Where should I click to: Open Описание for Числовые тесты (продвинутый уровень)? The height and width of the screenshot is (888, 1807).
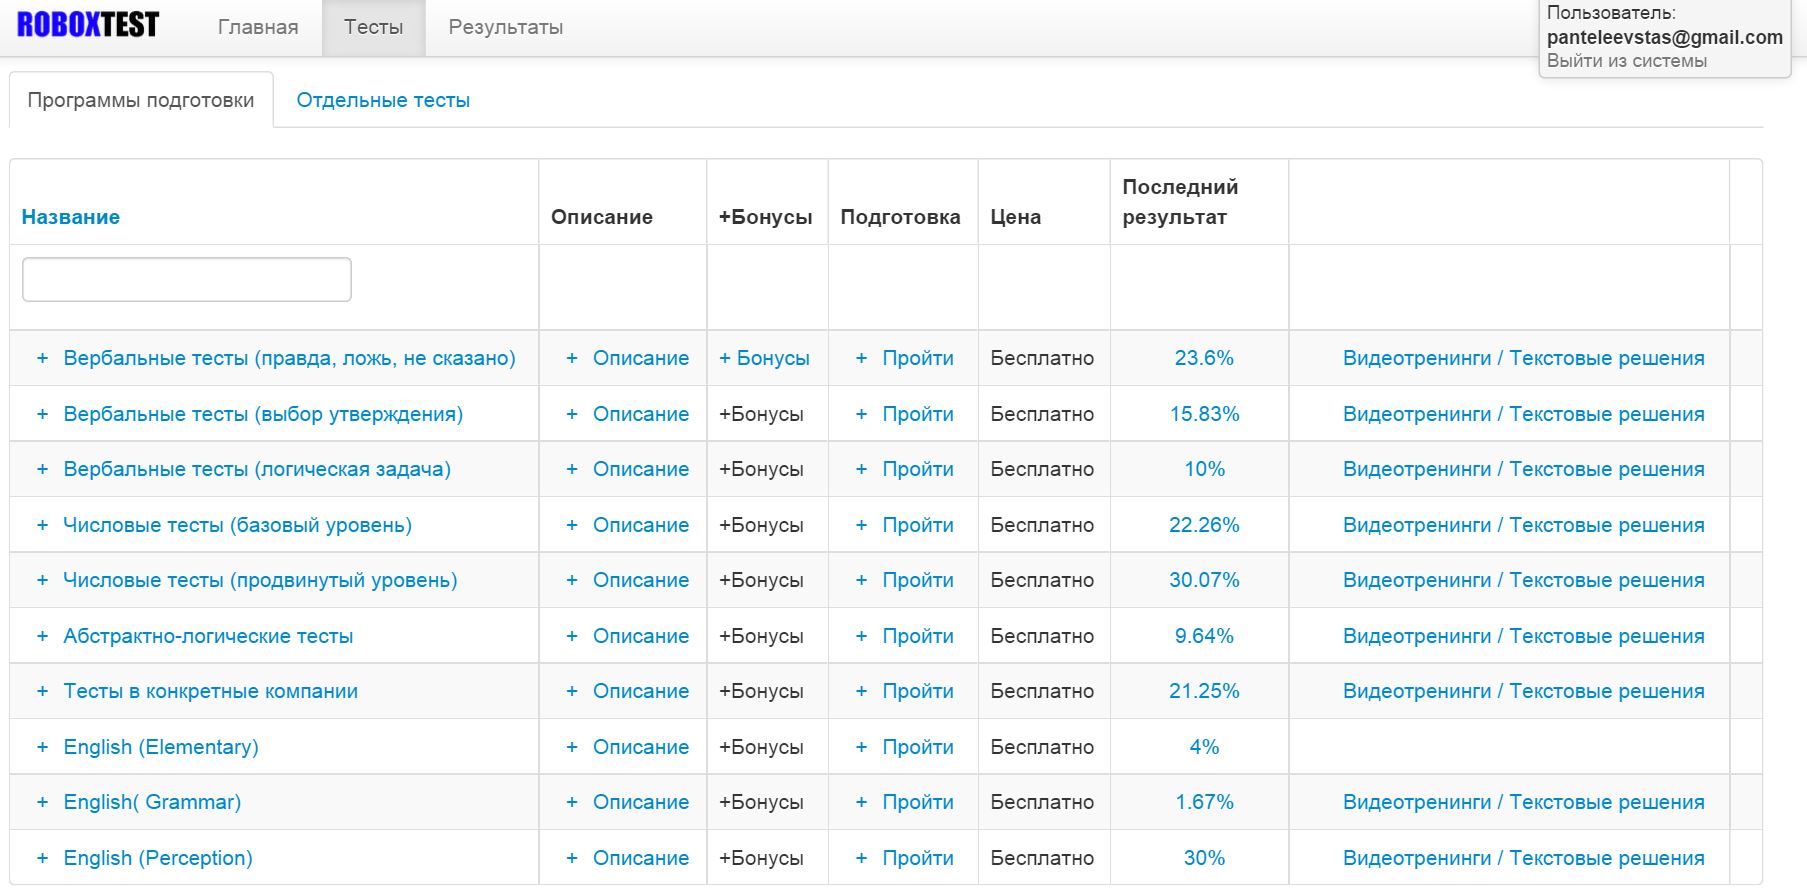point(640,580)
